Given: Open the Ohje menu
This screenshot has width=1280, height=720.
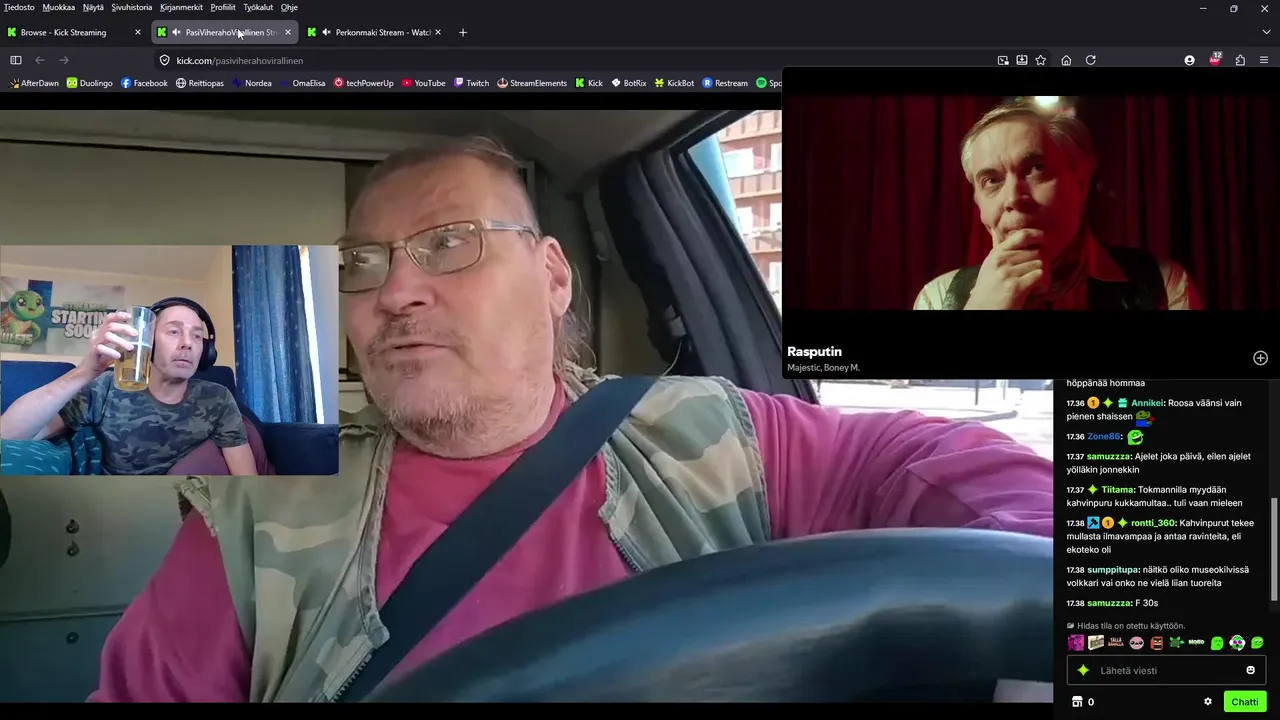Looking at the screenshot, I should (x=289, y=7).
